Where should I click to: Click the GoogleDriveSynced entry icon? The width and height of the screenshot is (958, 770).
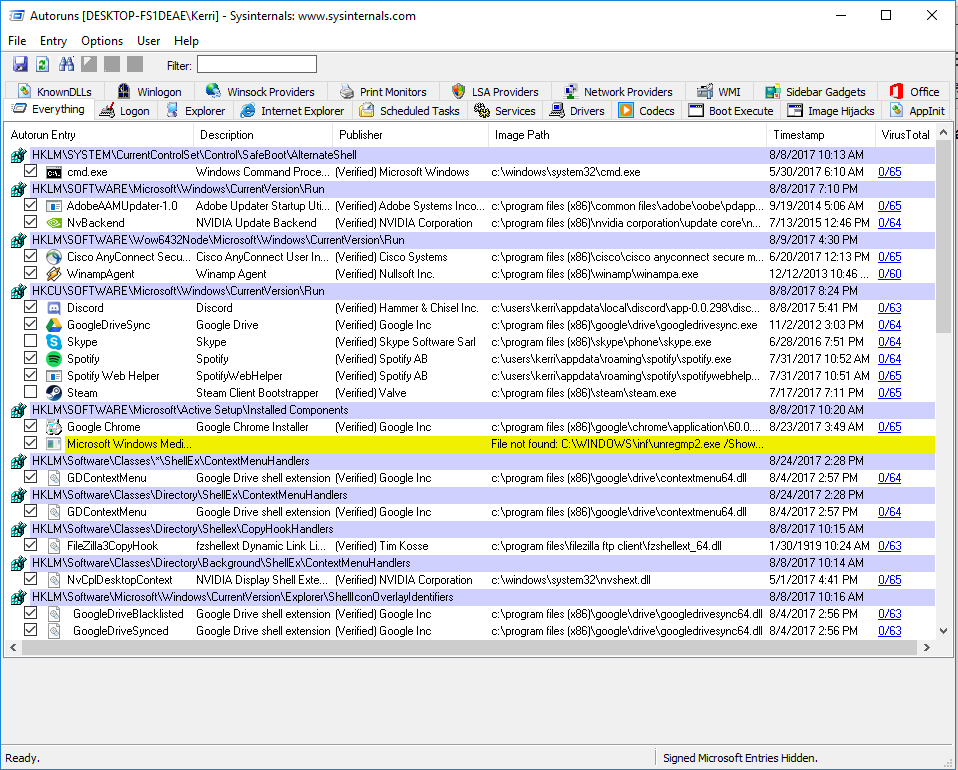(x=54, y=631)
